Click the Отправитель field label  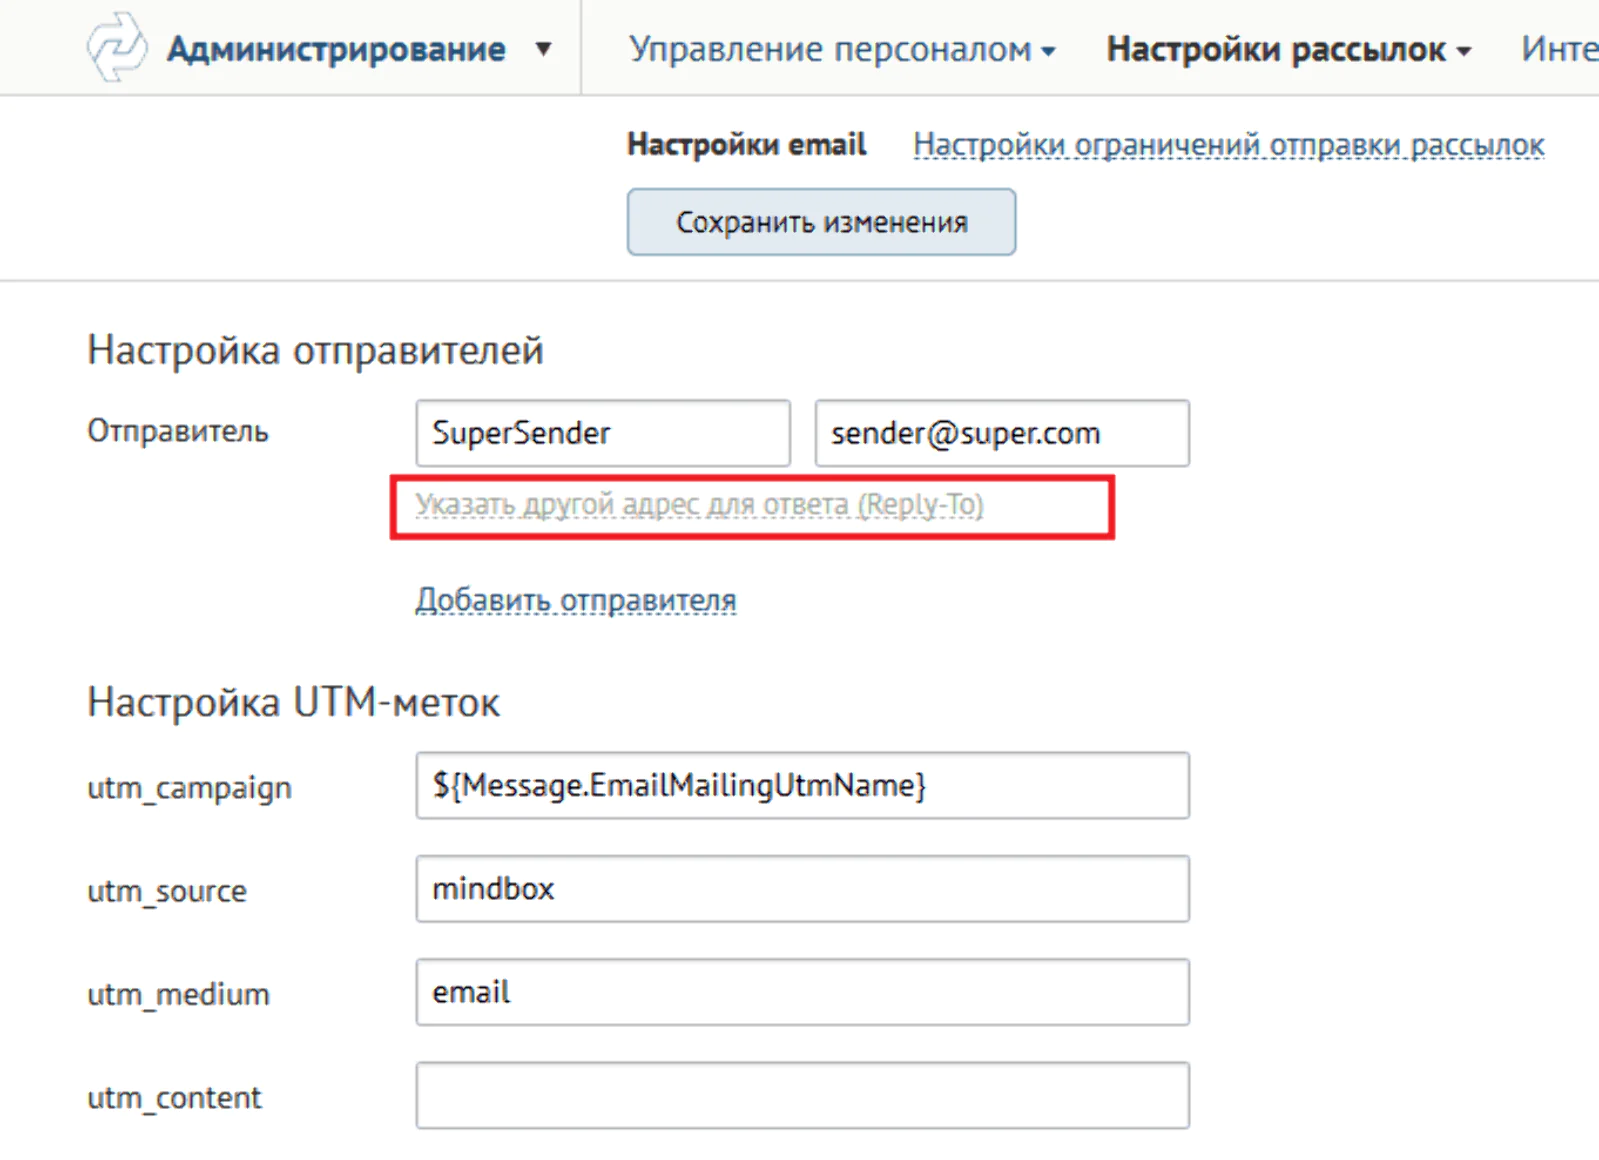point(178,431)
